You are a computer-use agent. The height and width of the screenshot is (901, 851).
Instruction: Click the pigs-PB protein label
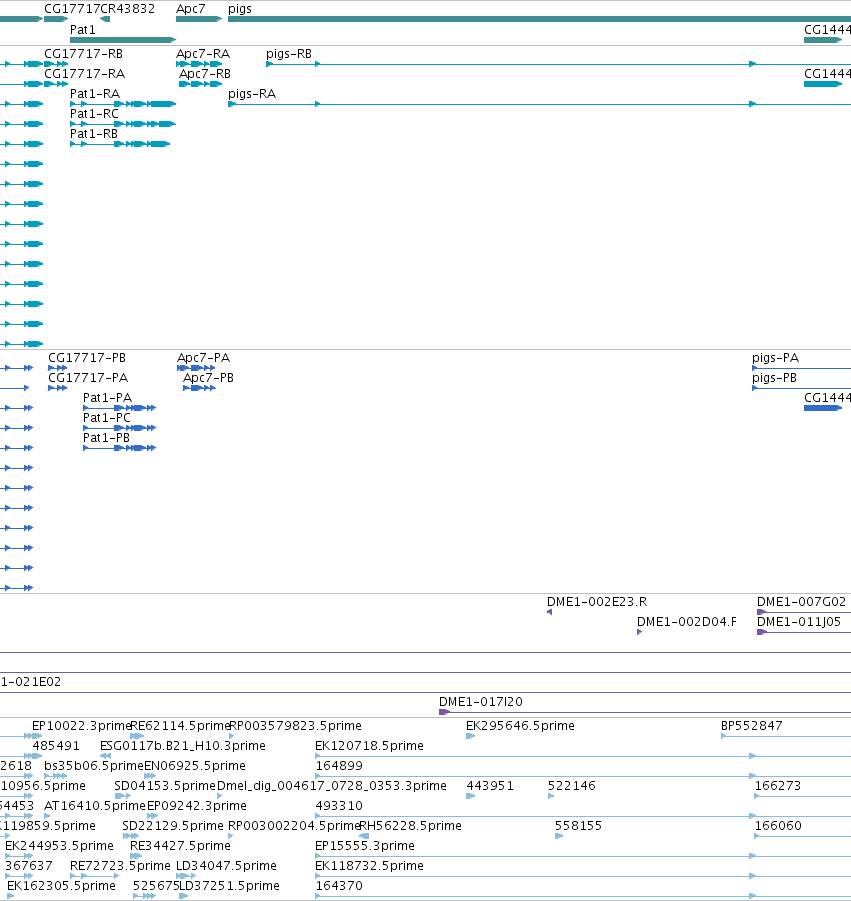(774, 378)
